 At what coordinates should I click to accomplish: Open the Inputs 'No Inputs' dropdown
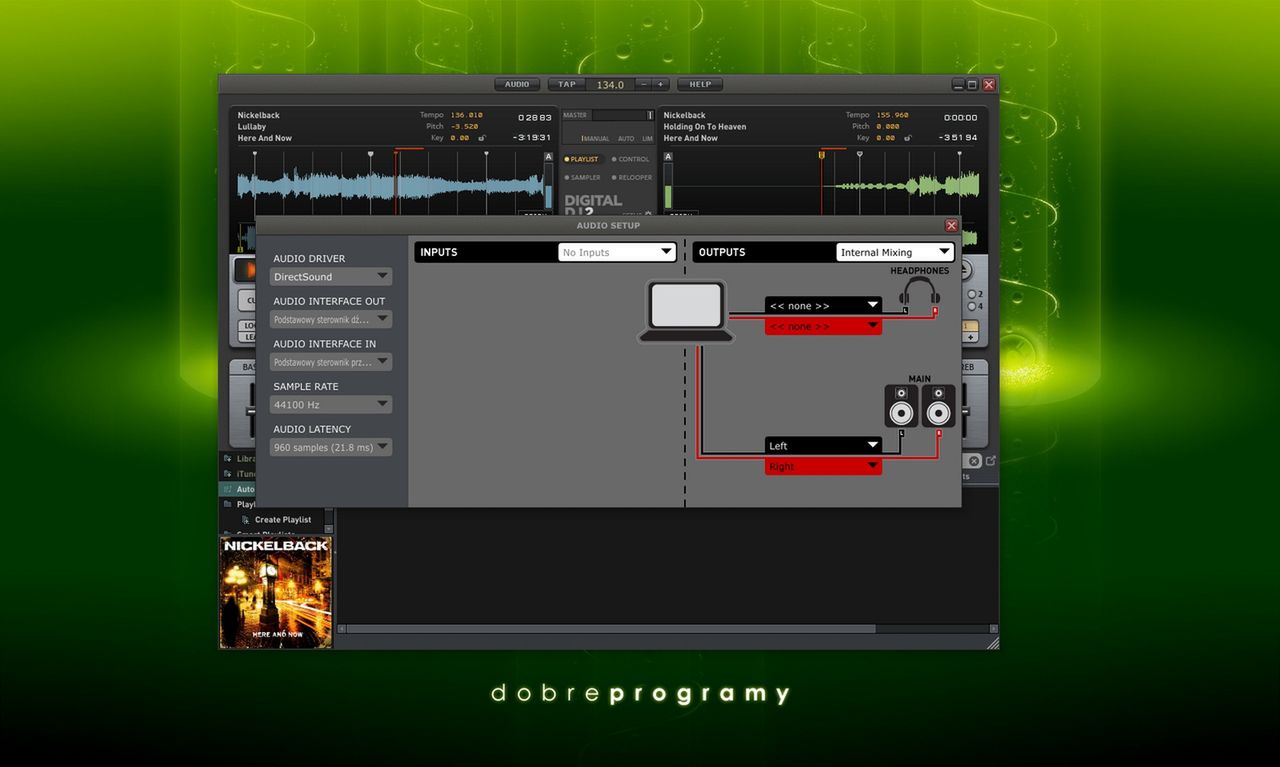click(617, 252)
